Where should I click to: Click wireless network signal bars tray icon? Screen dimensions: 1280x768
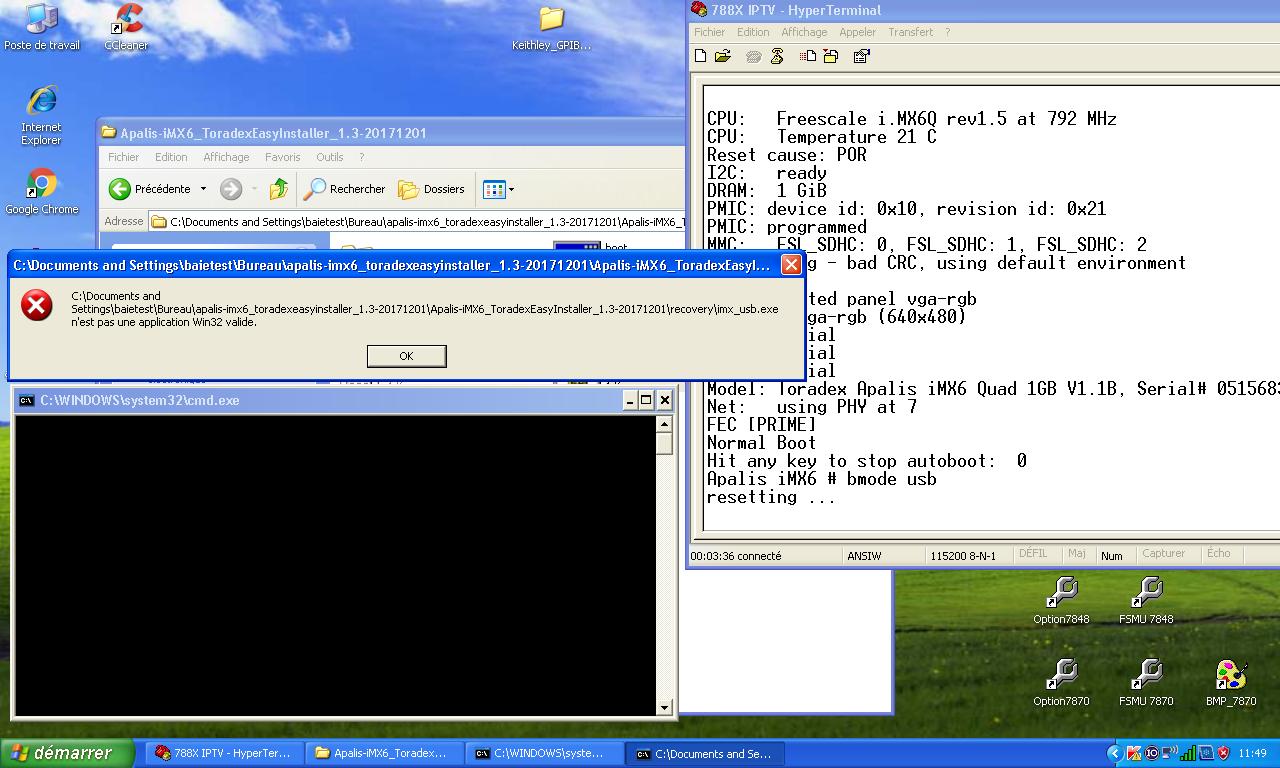pos(1188,753)
